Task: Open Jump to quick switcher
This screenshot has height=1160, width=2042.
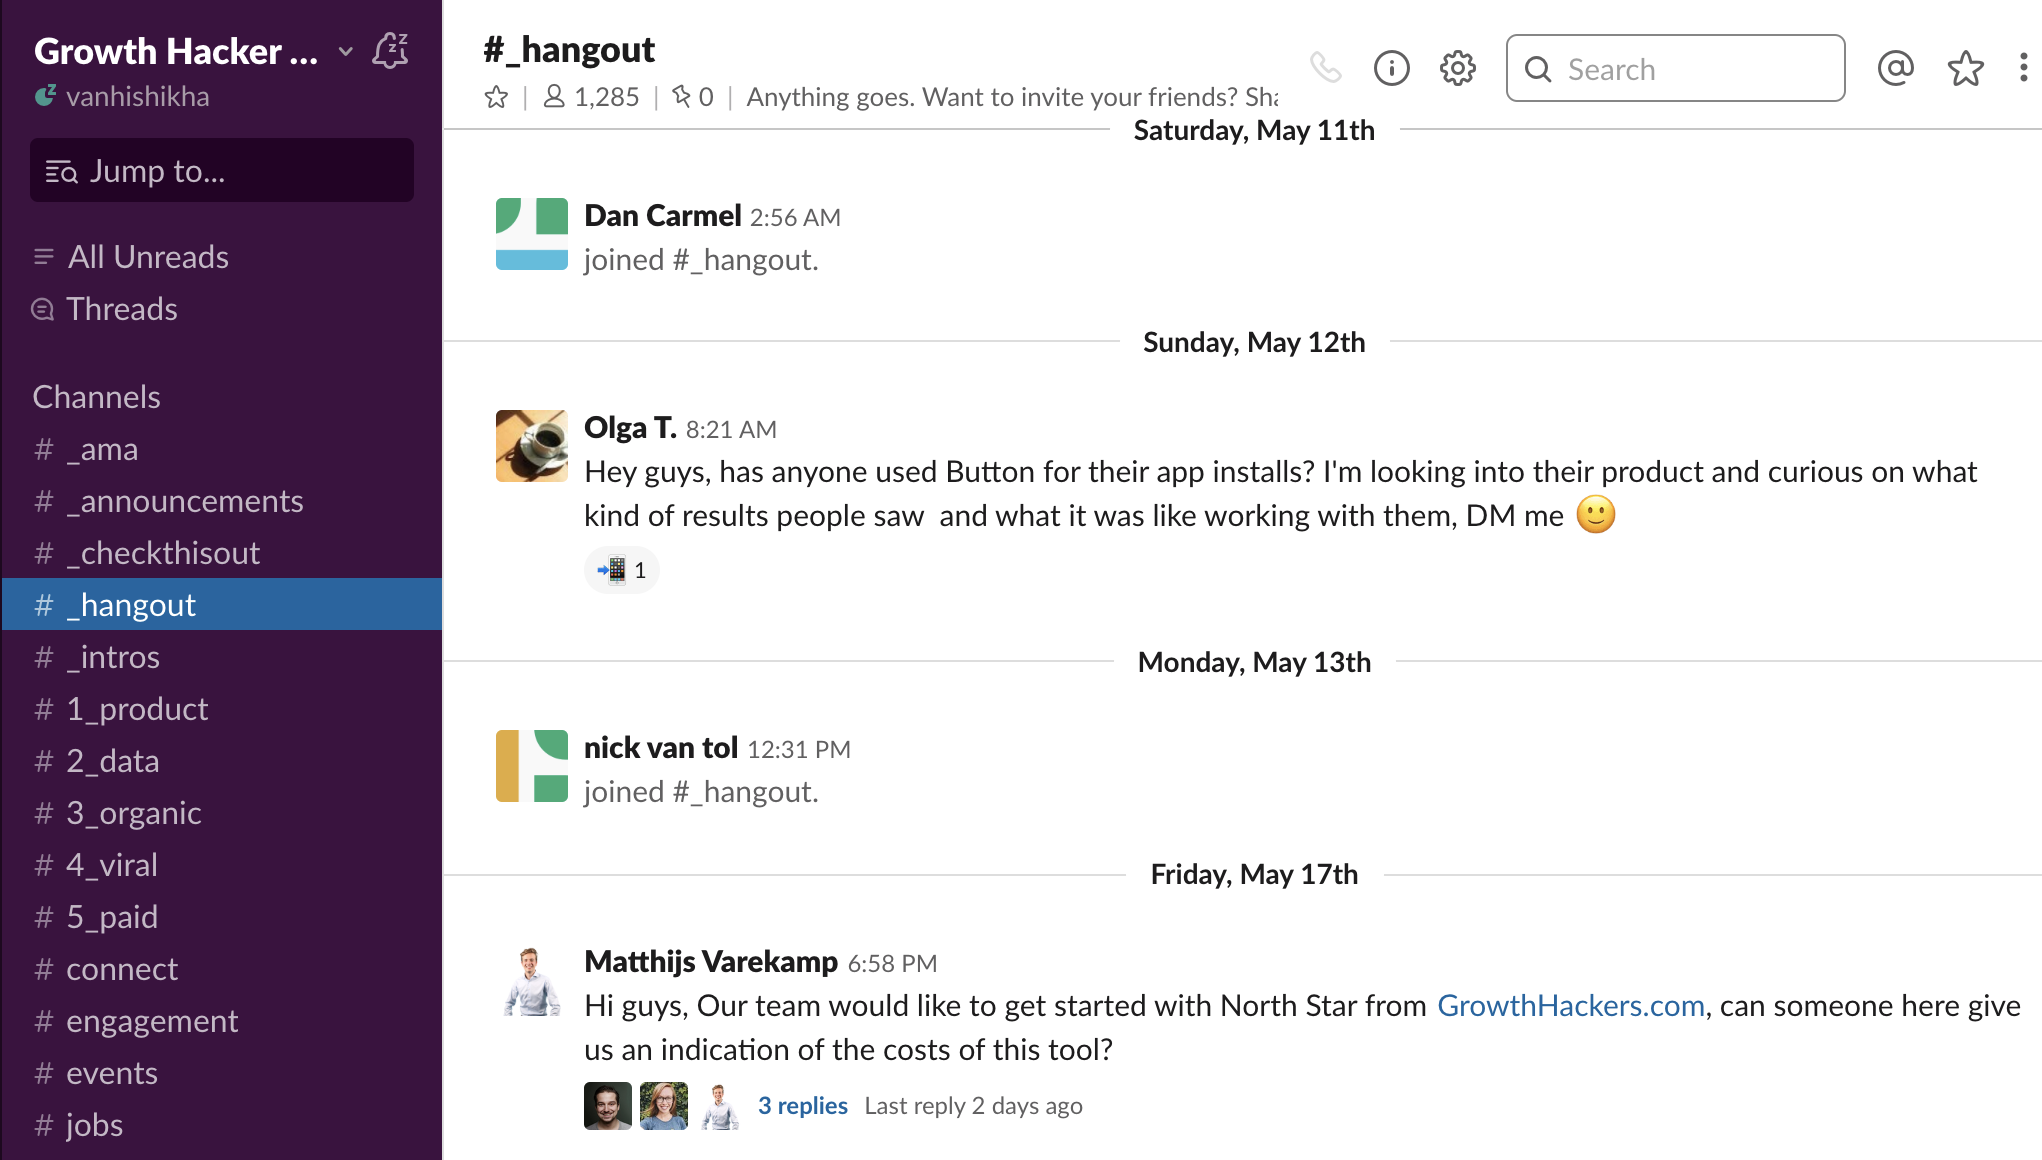Action: [221, 170]
